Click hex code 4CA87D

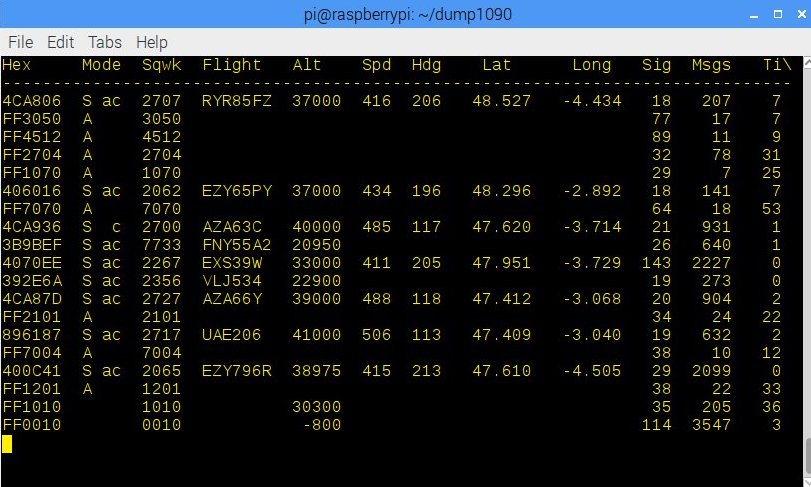[x=32, y=299]
